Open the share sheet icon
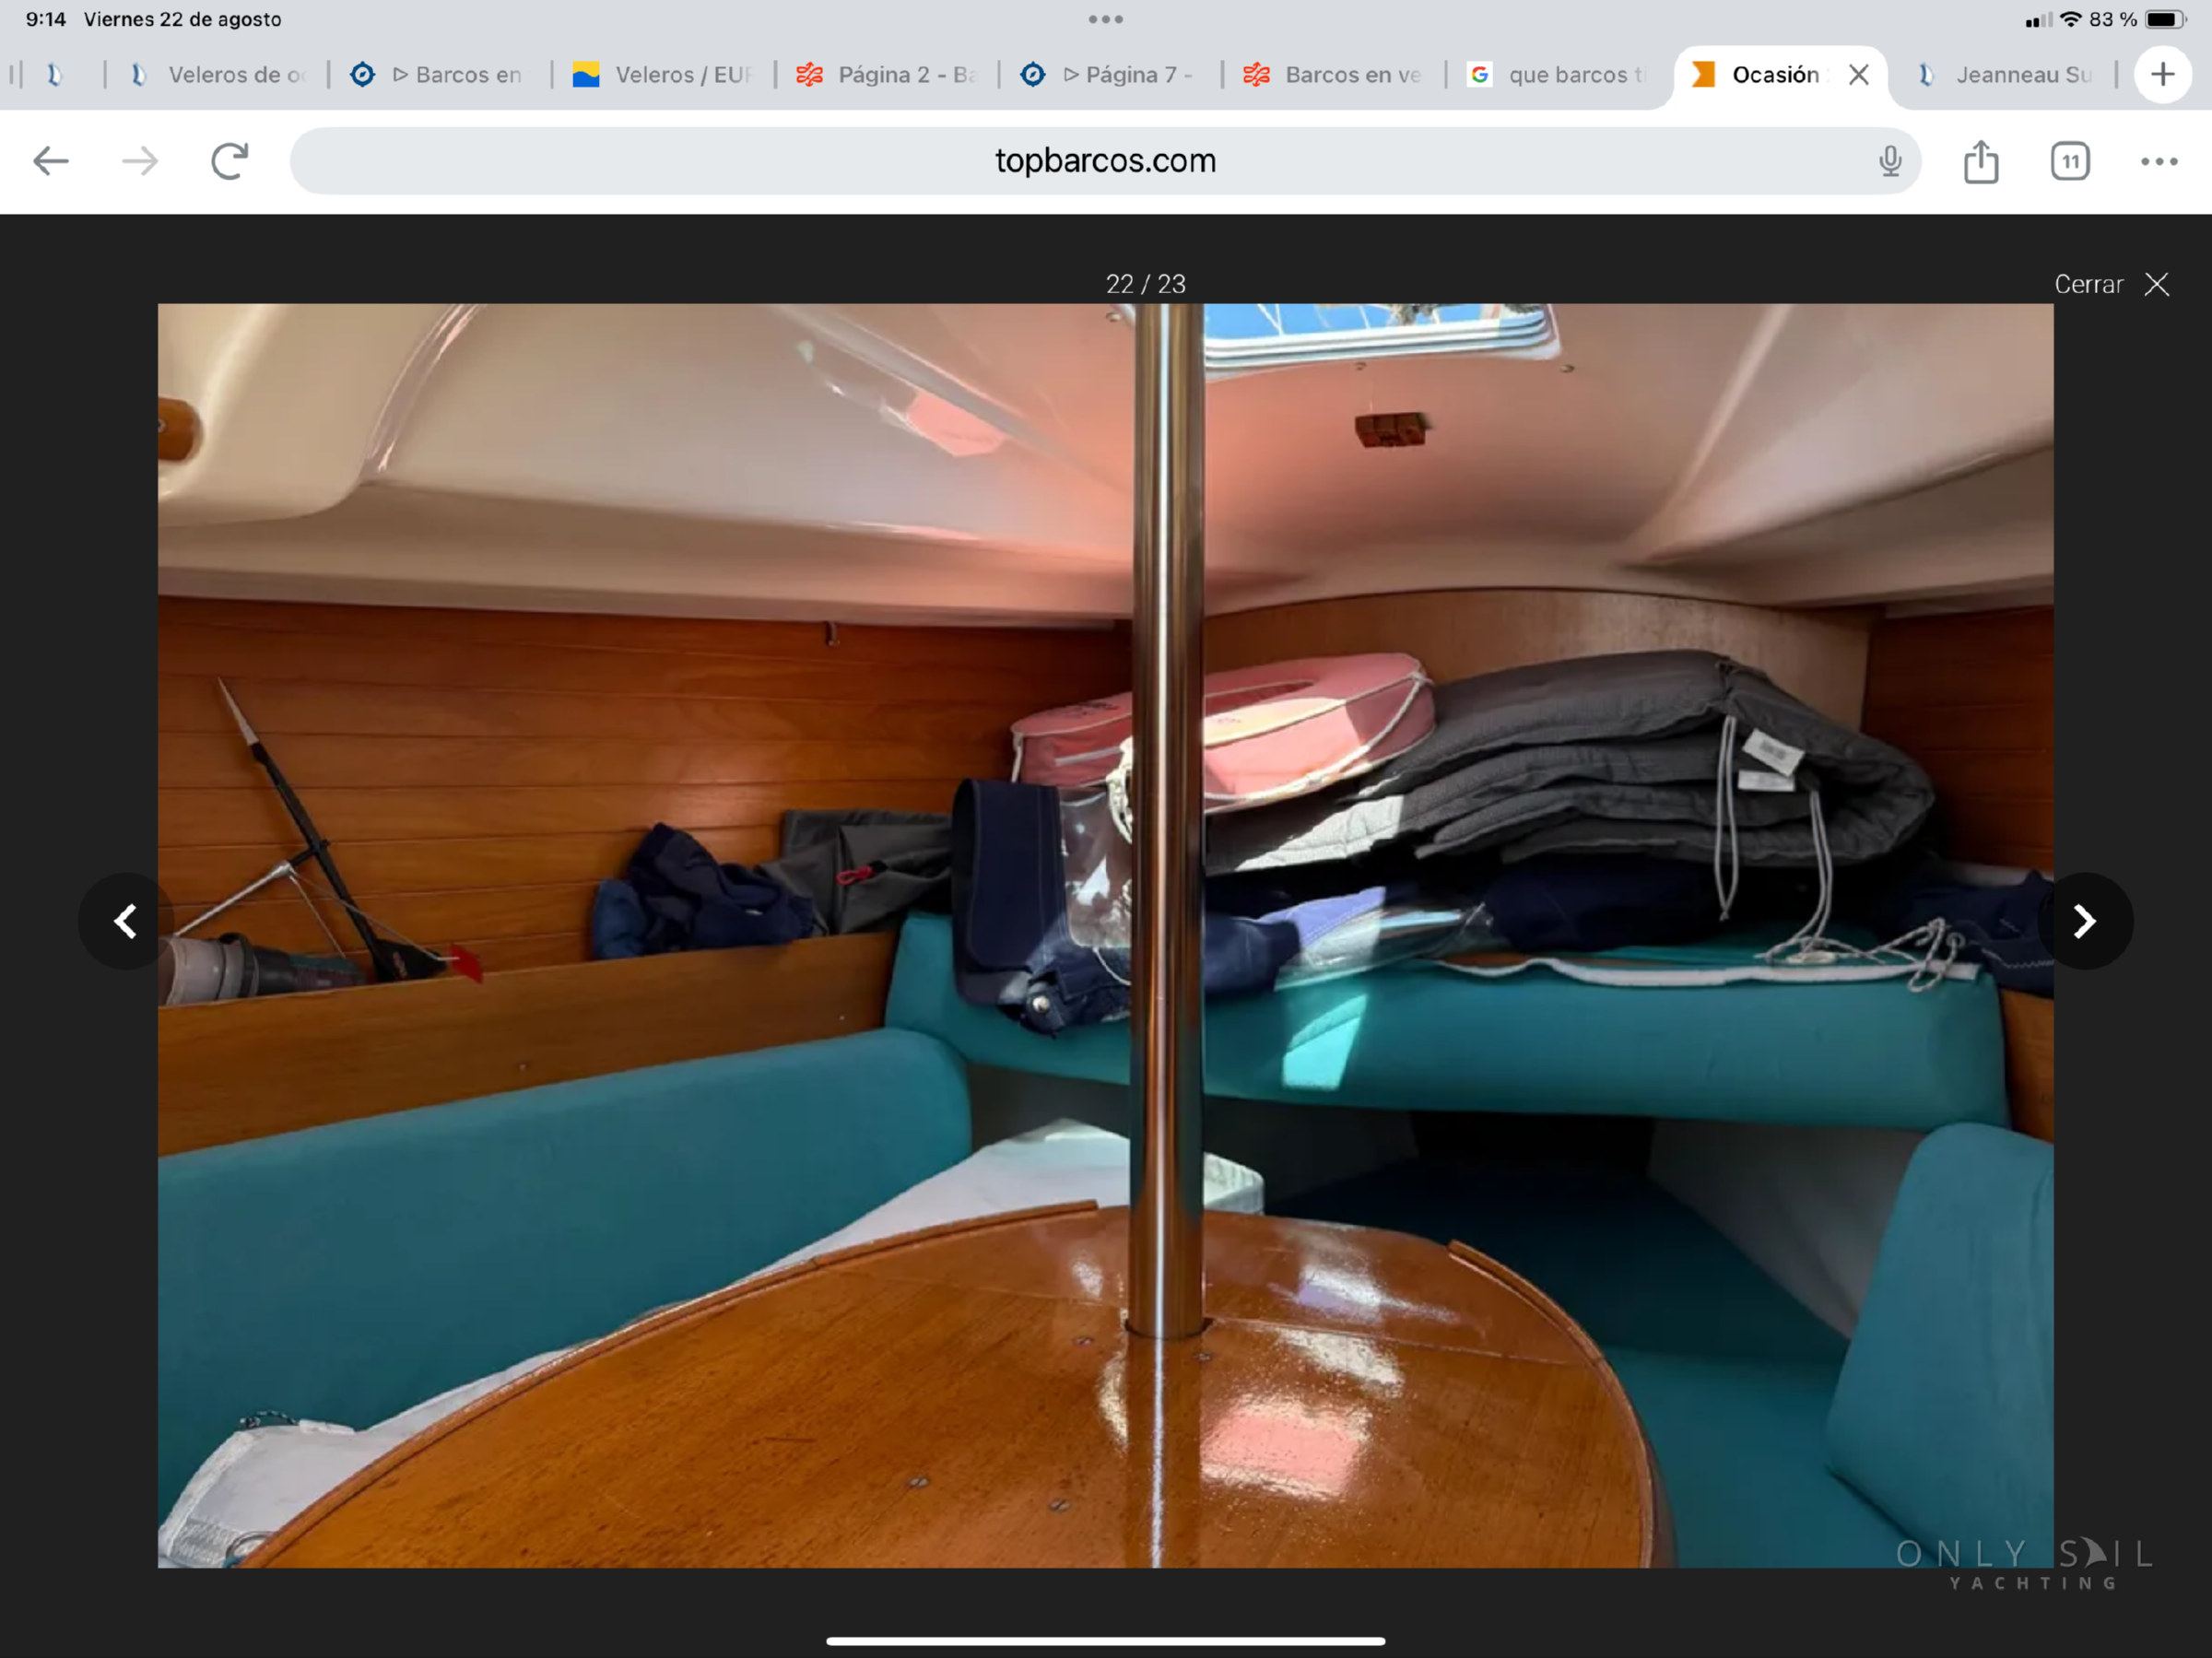This screenshot has width=2212, height=1658. (1980, 161)
